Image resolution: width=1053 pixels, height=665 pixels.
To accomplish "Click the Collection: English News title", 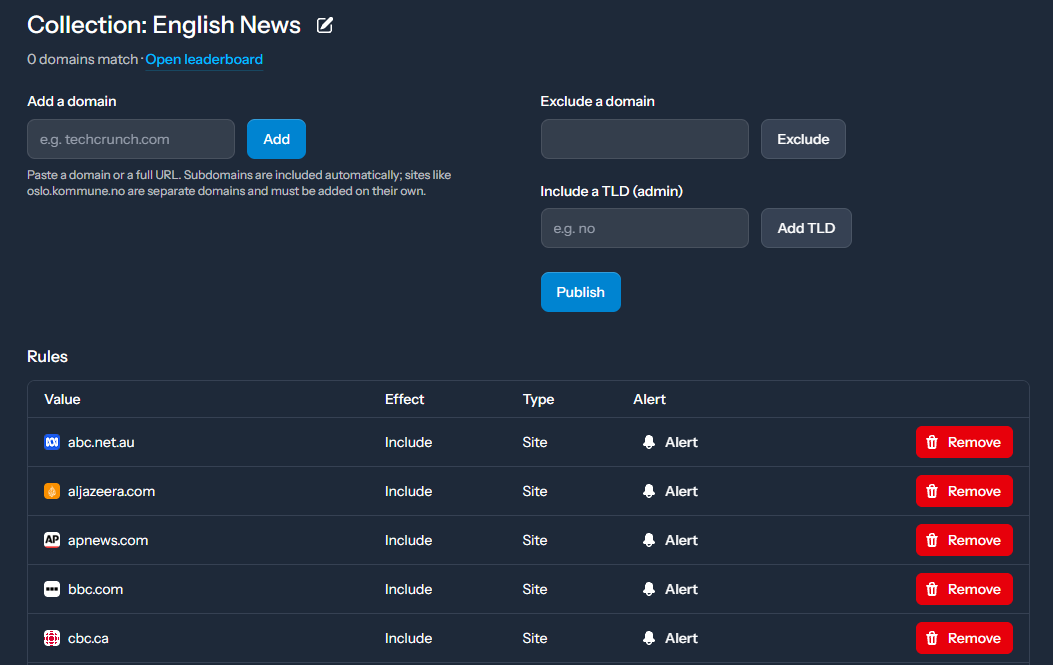I will (x=164, y=25).
